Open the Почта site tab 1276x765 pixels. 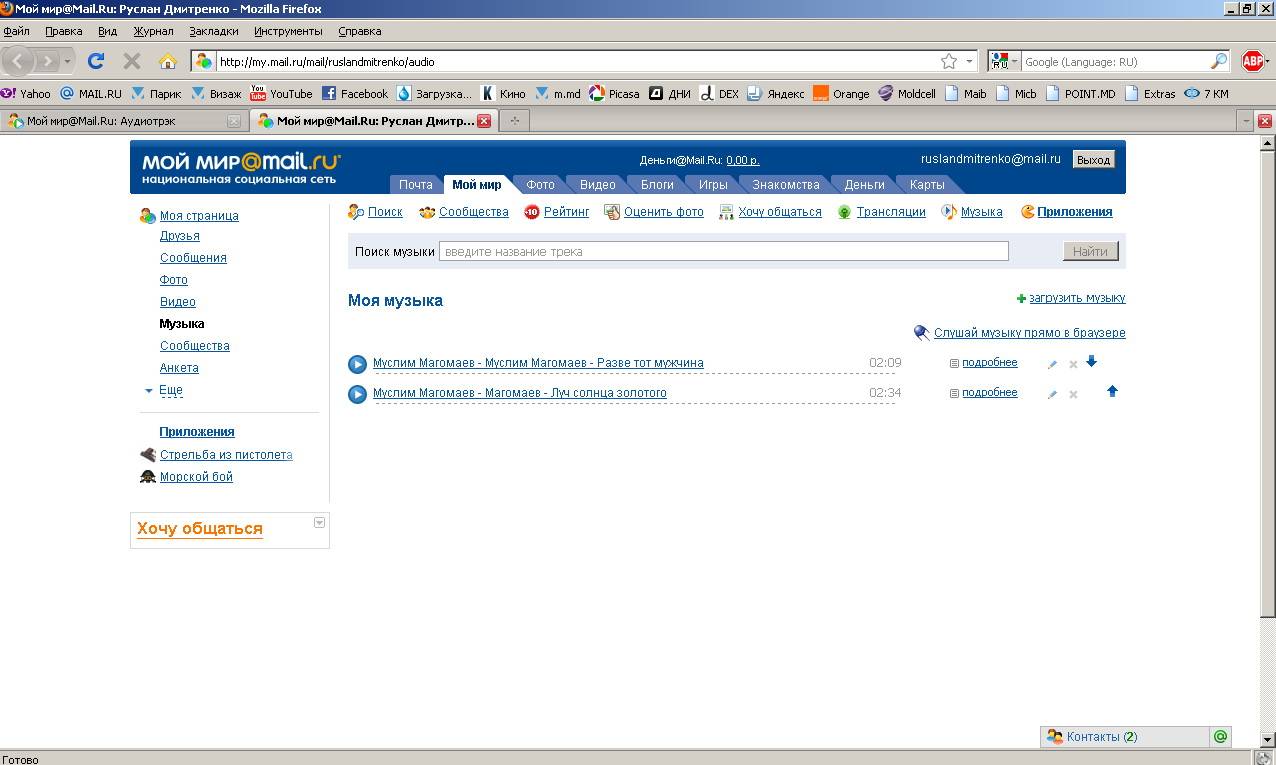pos(416,185)
